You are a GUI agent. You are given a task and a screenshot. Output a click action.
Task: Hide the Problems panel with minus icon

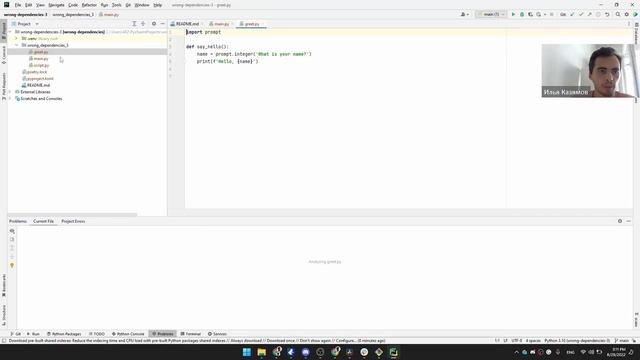(x=629, y=221)
